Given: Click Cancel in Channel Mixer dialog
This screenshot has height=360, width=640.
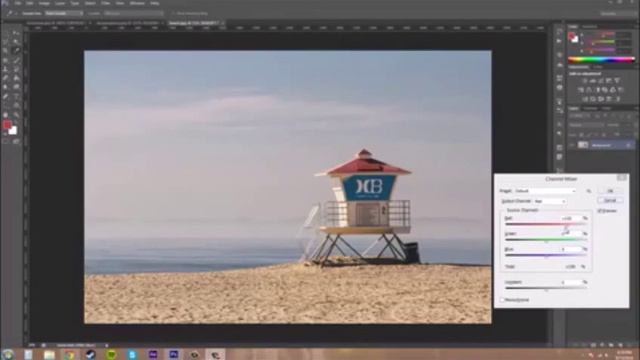Looking at the screenshot, I should coord(610,200).
